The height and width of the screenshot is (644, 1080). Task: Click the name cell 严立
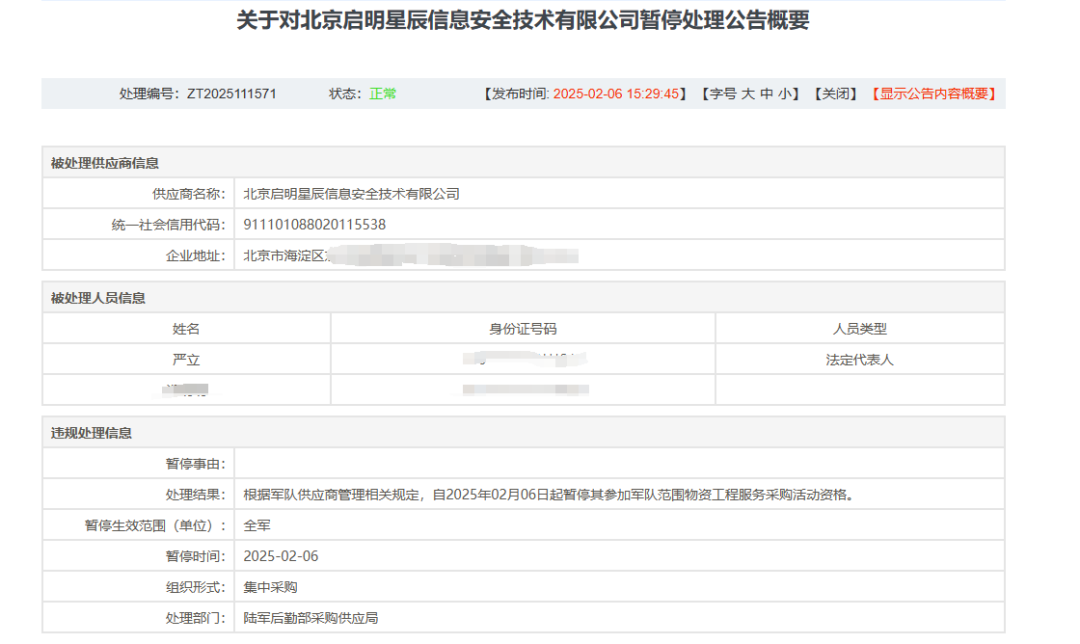click(x=186, y=360)
